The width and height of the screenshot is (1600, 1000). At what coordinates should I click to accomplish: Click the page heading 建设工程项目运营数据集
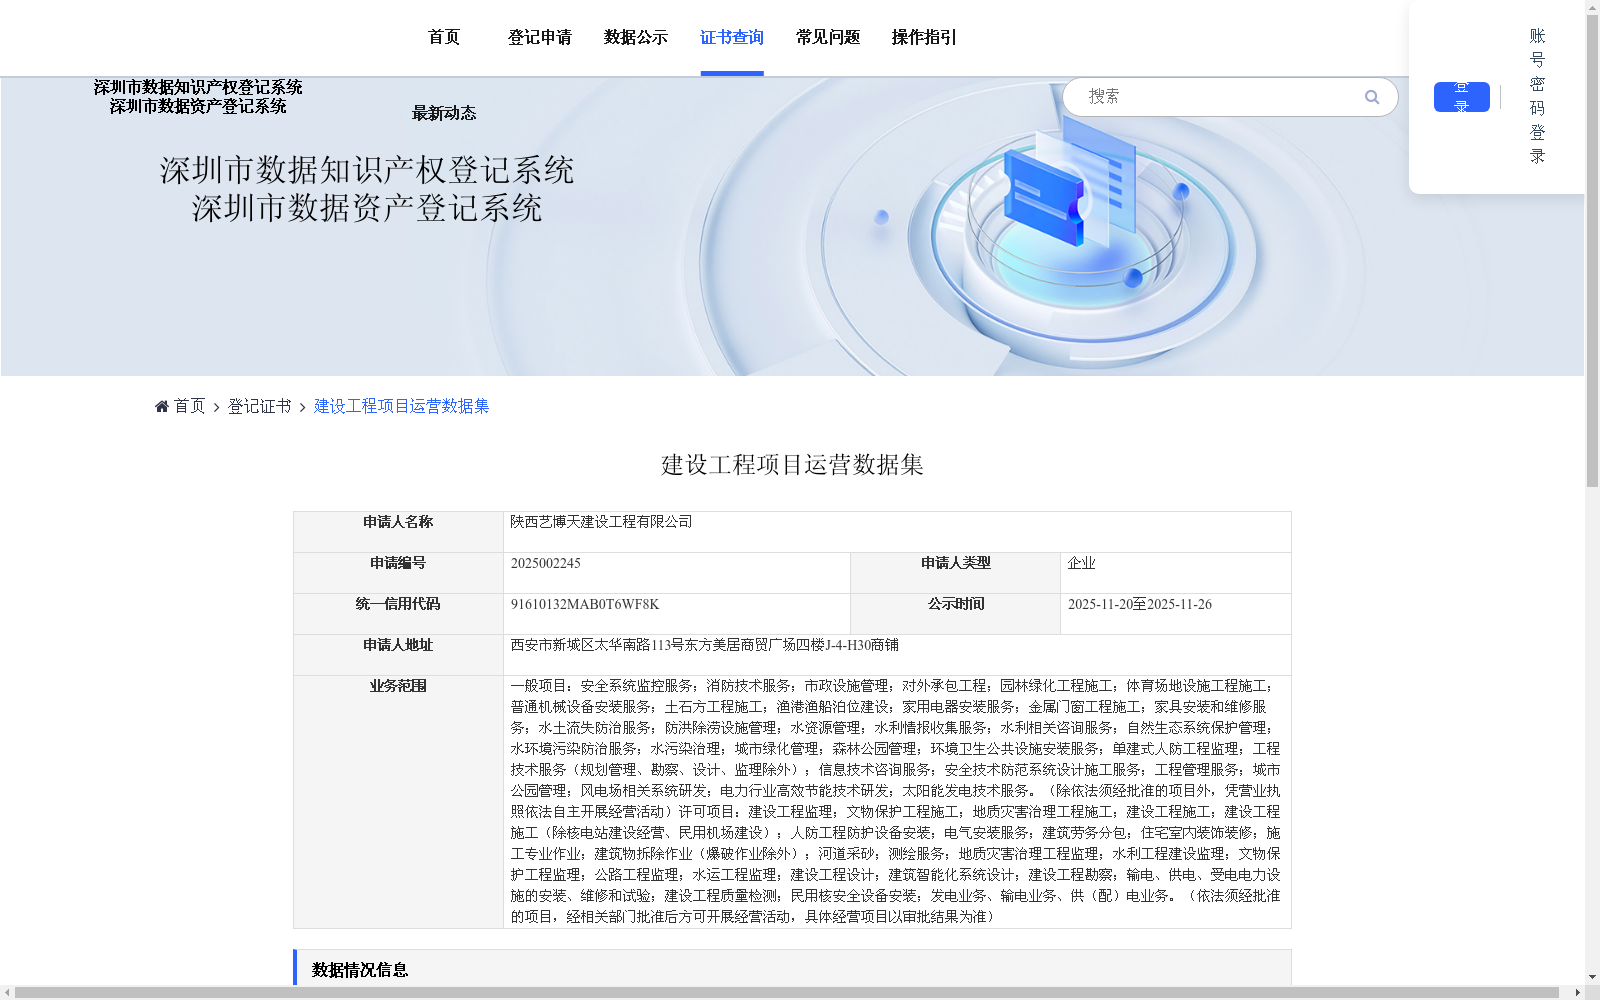click(x=792, y=465)
